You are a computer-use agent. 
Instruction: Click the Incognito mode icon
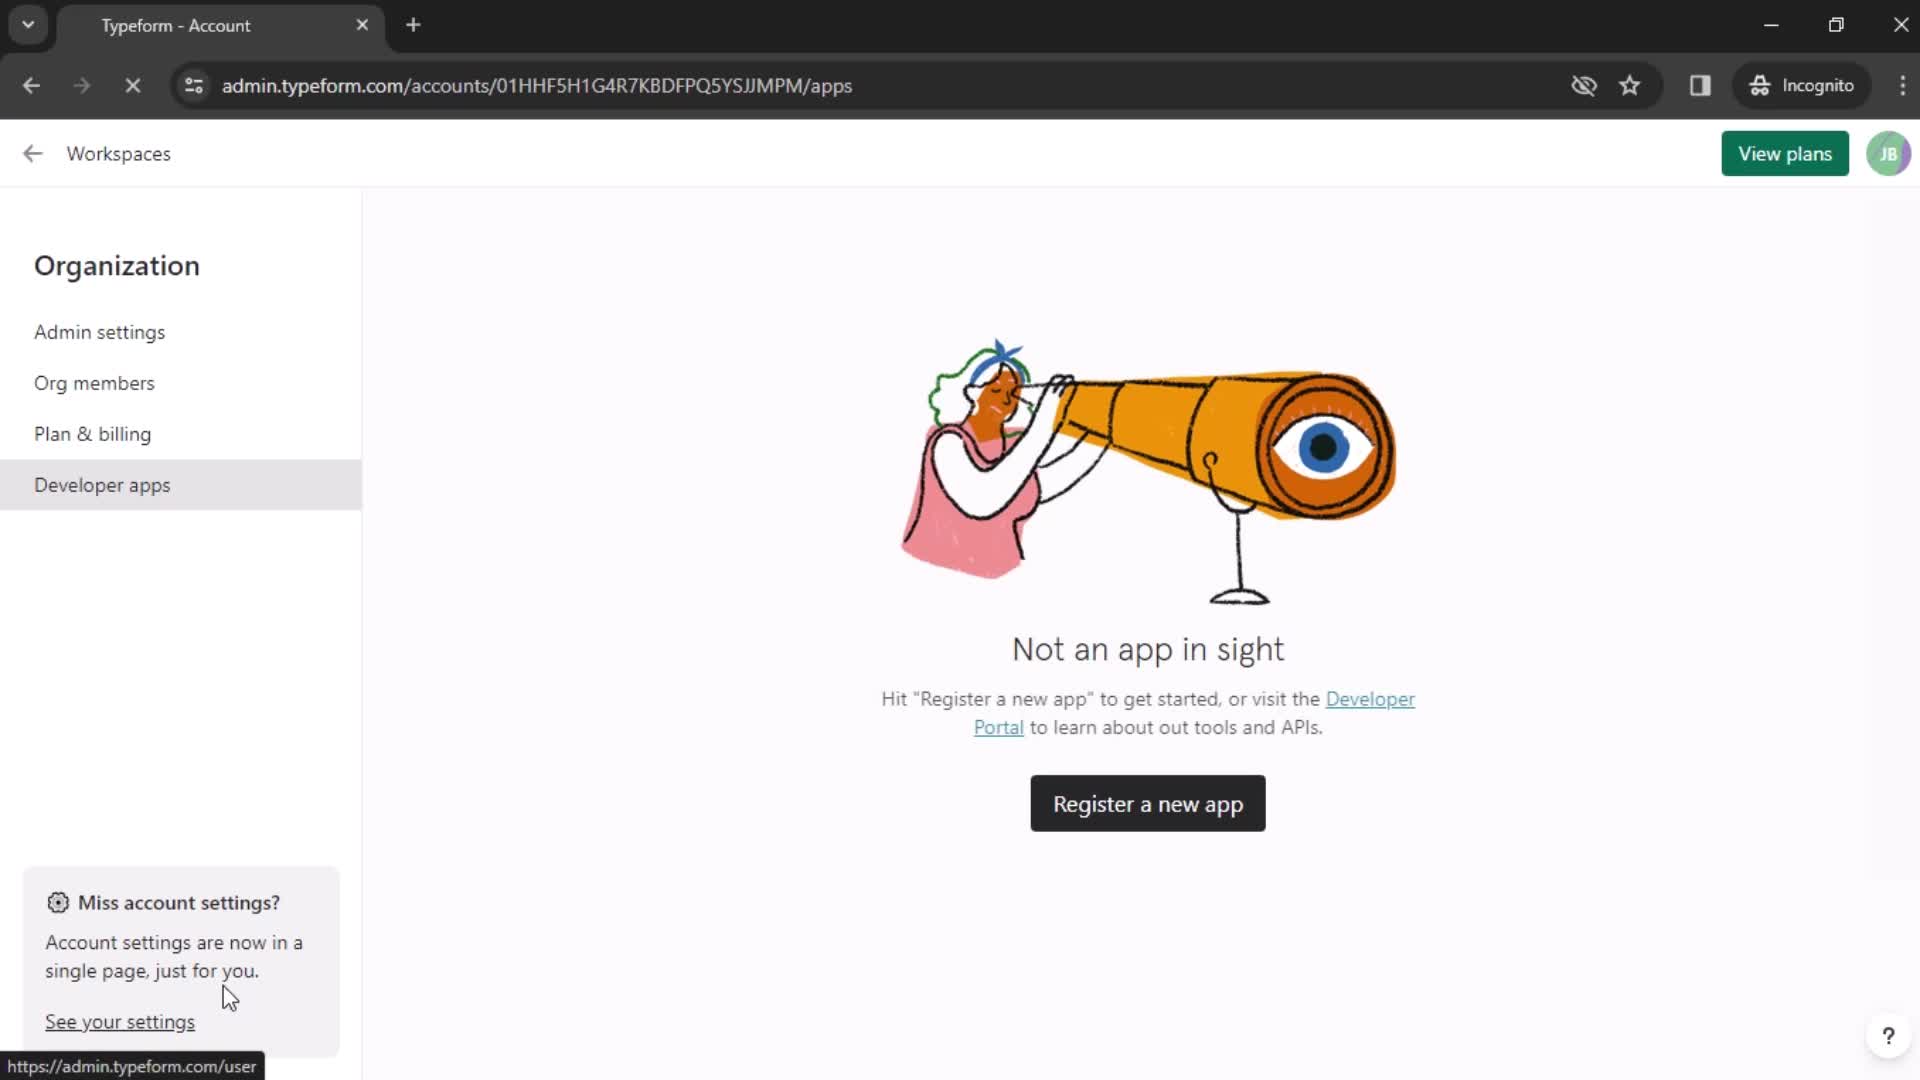point(1760,86)
